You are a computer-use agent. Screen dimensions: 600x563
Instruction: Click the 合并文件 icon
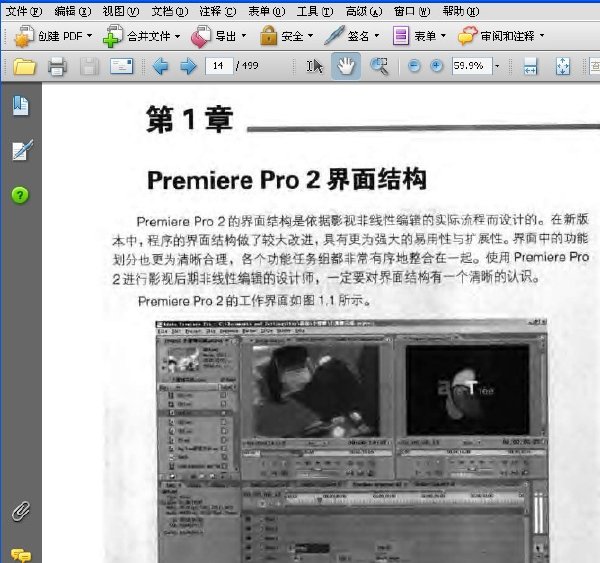[x=113, y=36]
